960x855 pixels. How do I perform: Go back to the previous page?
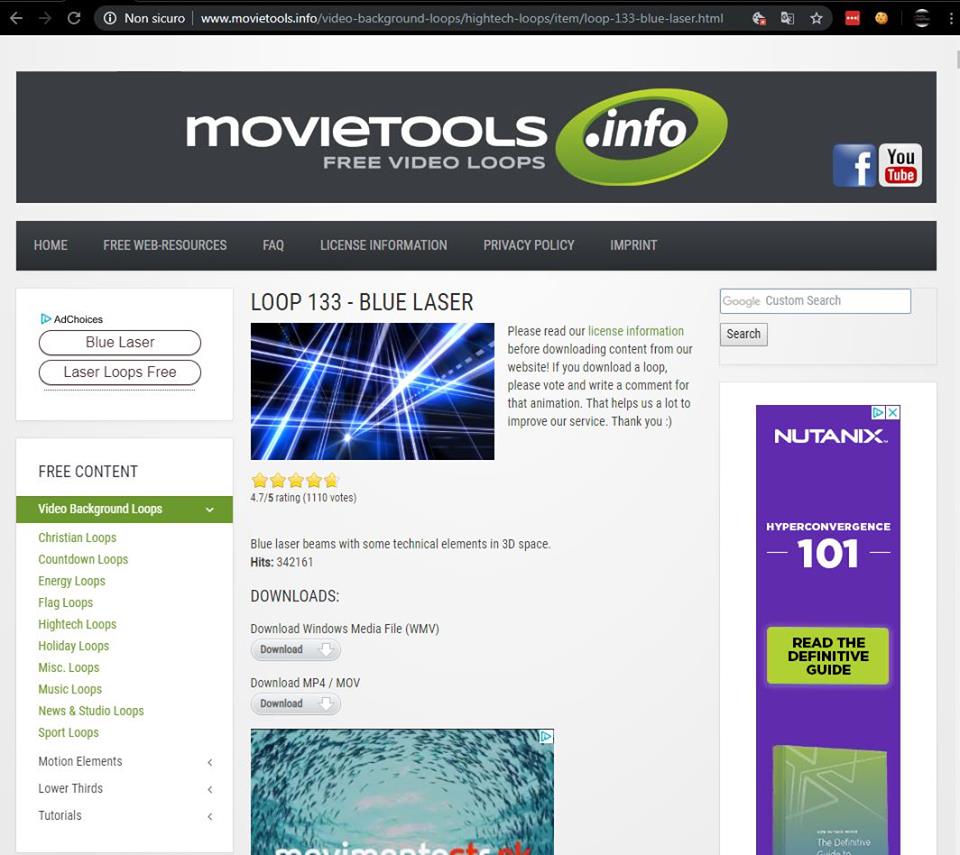click(16, 18)
